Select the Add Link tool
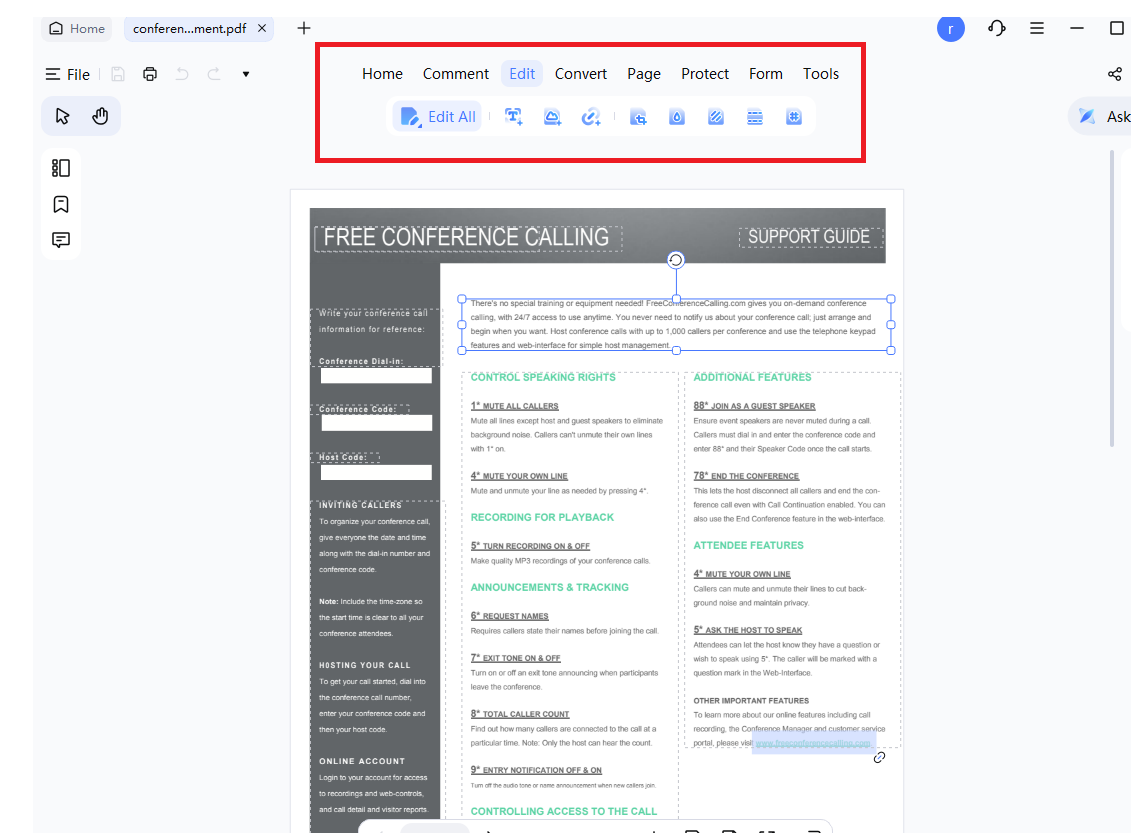Screen dimensions: 1131x833 tap(591, 117)
